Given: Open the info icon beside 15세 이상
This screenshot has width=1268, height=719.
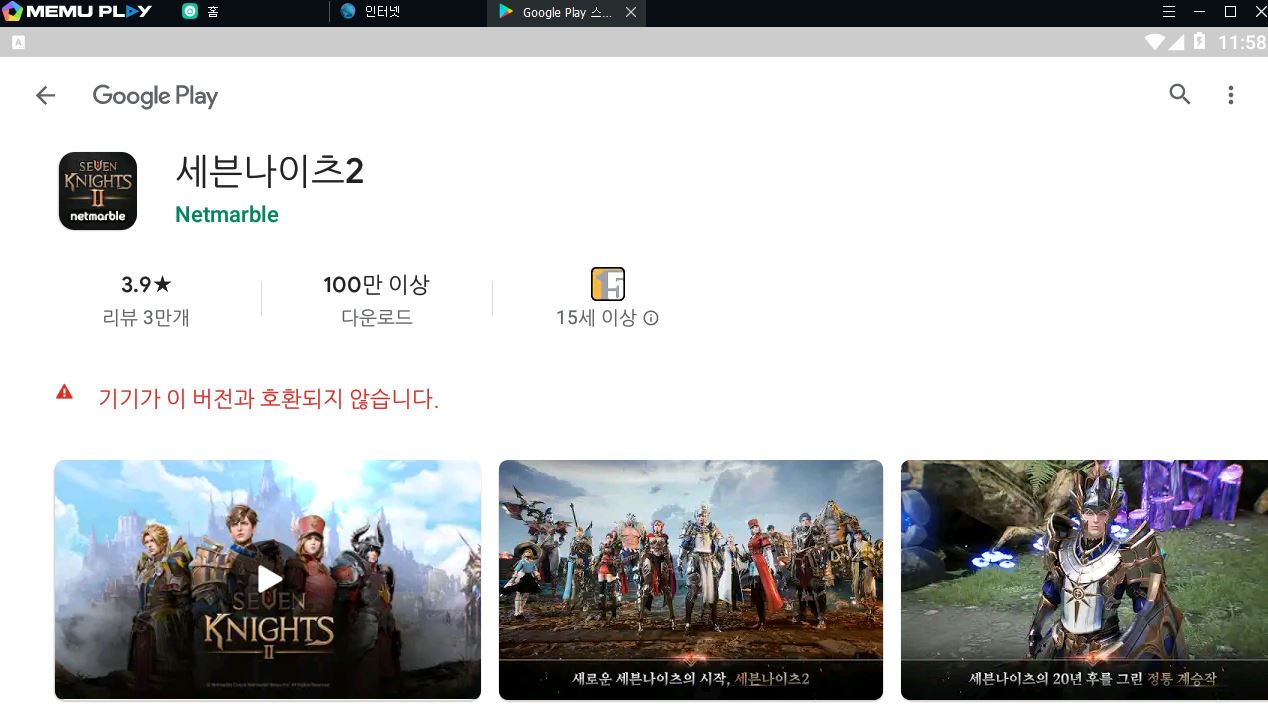Looking at the screenshot, I should click(651, 318).
